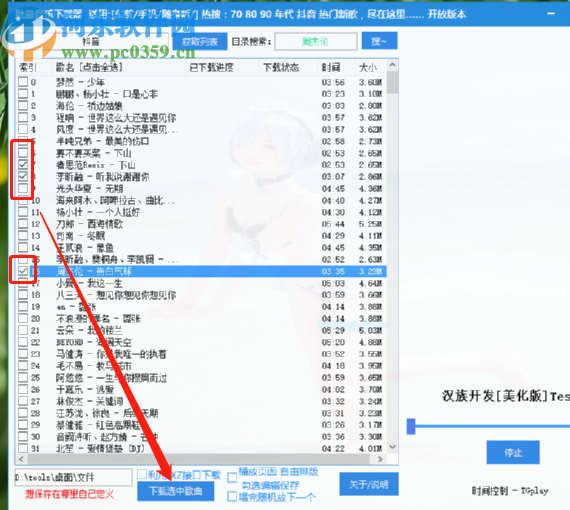Click the 停止 button
This screenshot has width=570, height=510.
(513, 452)
